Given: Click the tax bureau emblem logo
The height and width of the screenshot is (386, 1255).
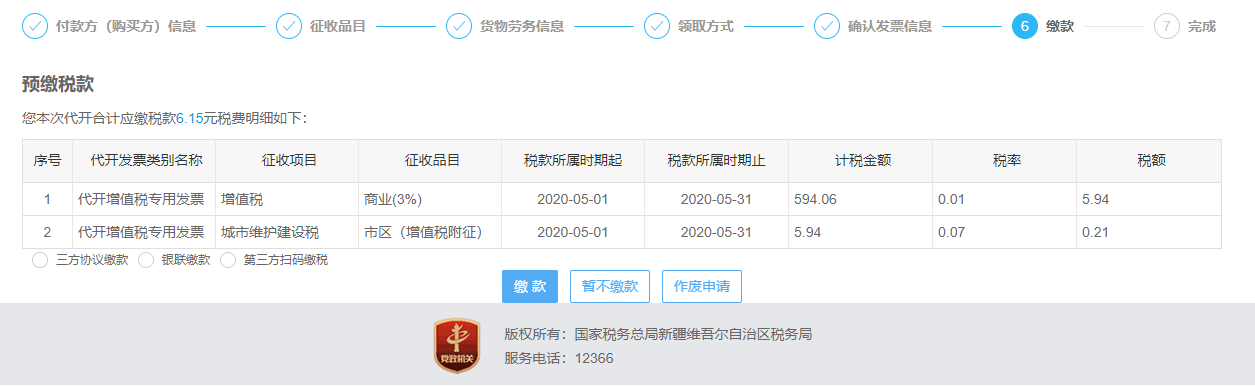Looking at the screenshot, I should (x=457, y=346).
